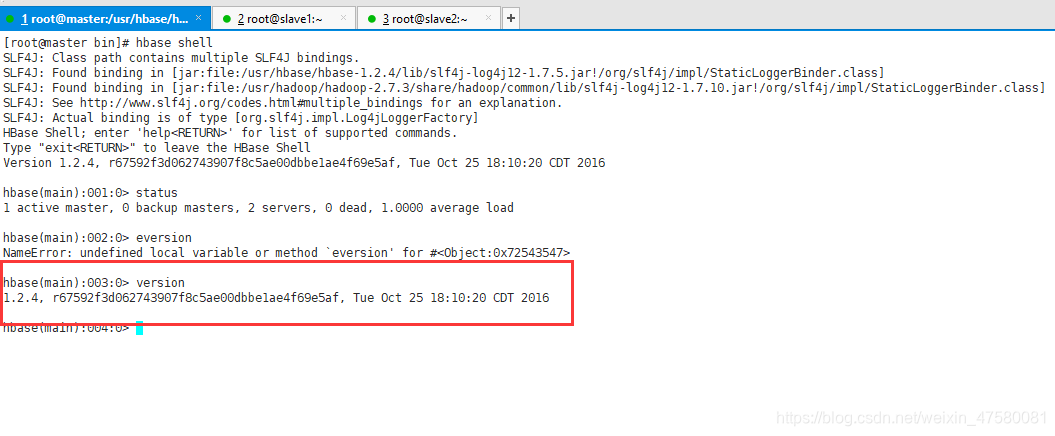Click the hadoop-2.7.3 slf4j-log4j12-1.7.10.jar binding line
Viewport: 1055px width, 436px height.
point(524,88)
